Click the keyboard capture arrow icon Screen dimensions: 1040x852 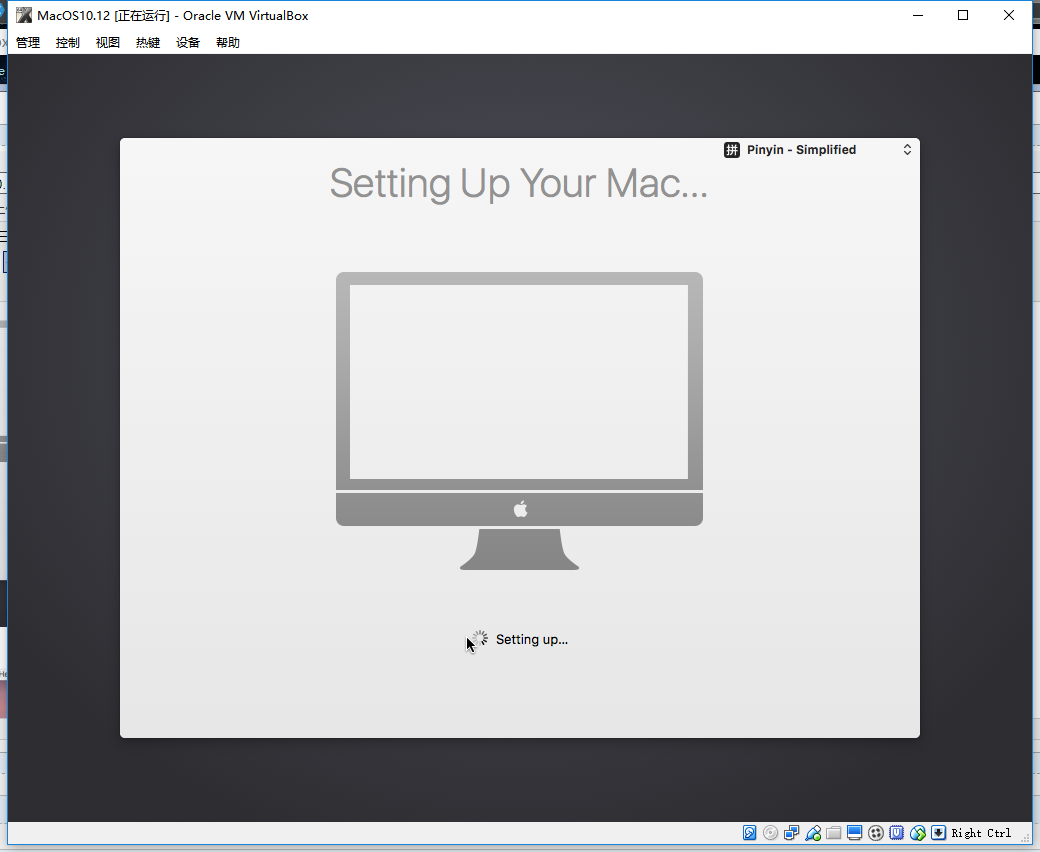(939, 833)
